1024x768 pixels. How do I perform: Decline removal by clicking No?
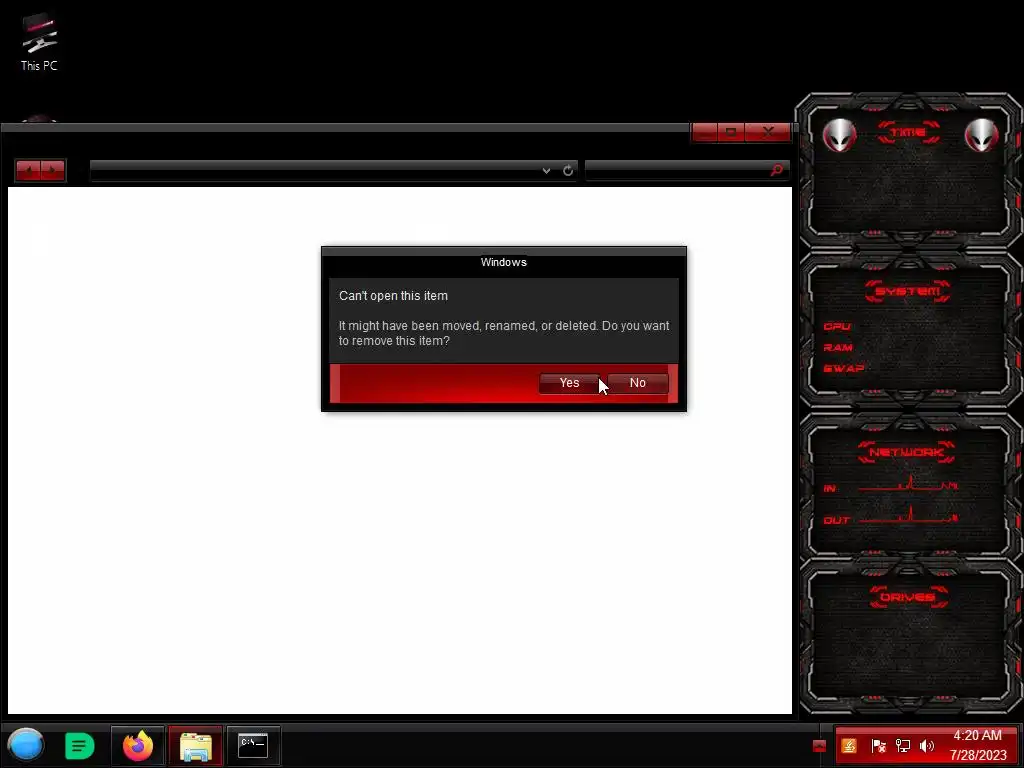tap(637, 383)
